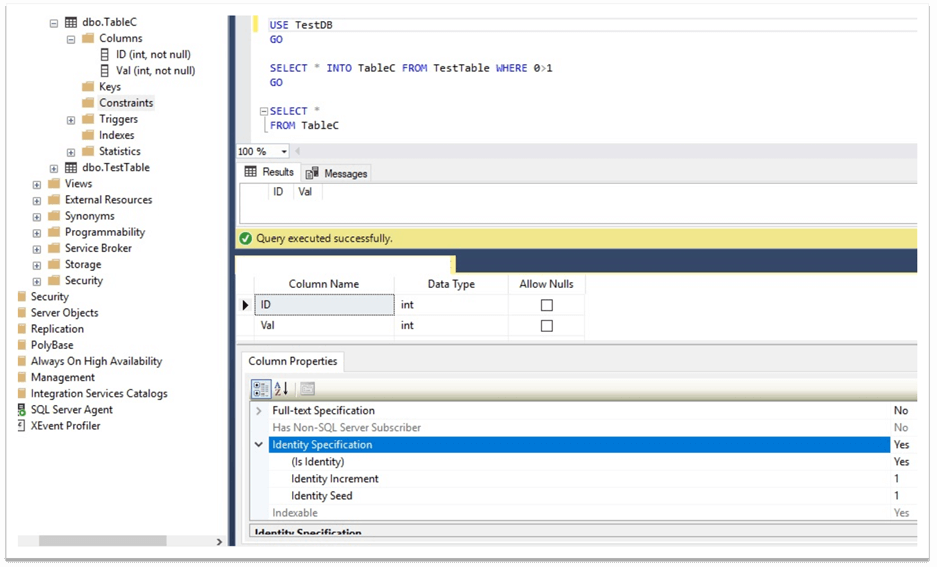Expand the Storage folder
The height and width of the screenshot is (567, 937).
click(37, 265)
